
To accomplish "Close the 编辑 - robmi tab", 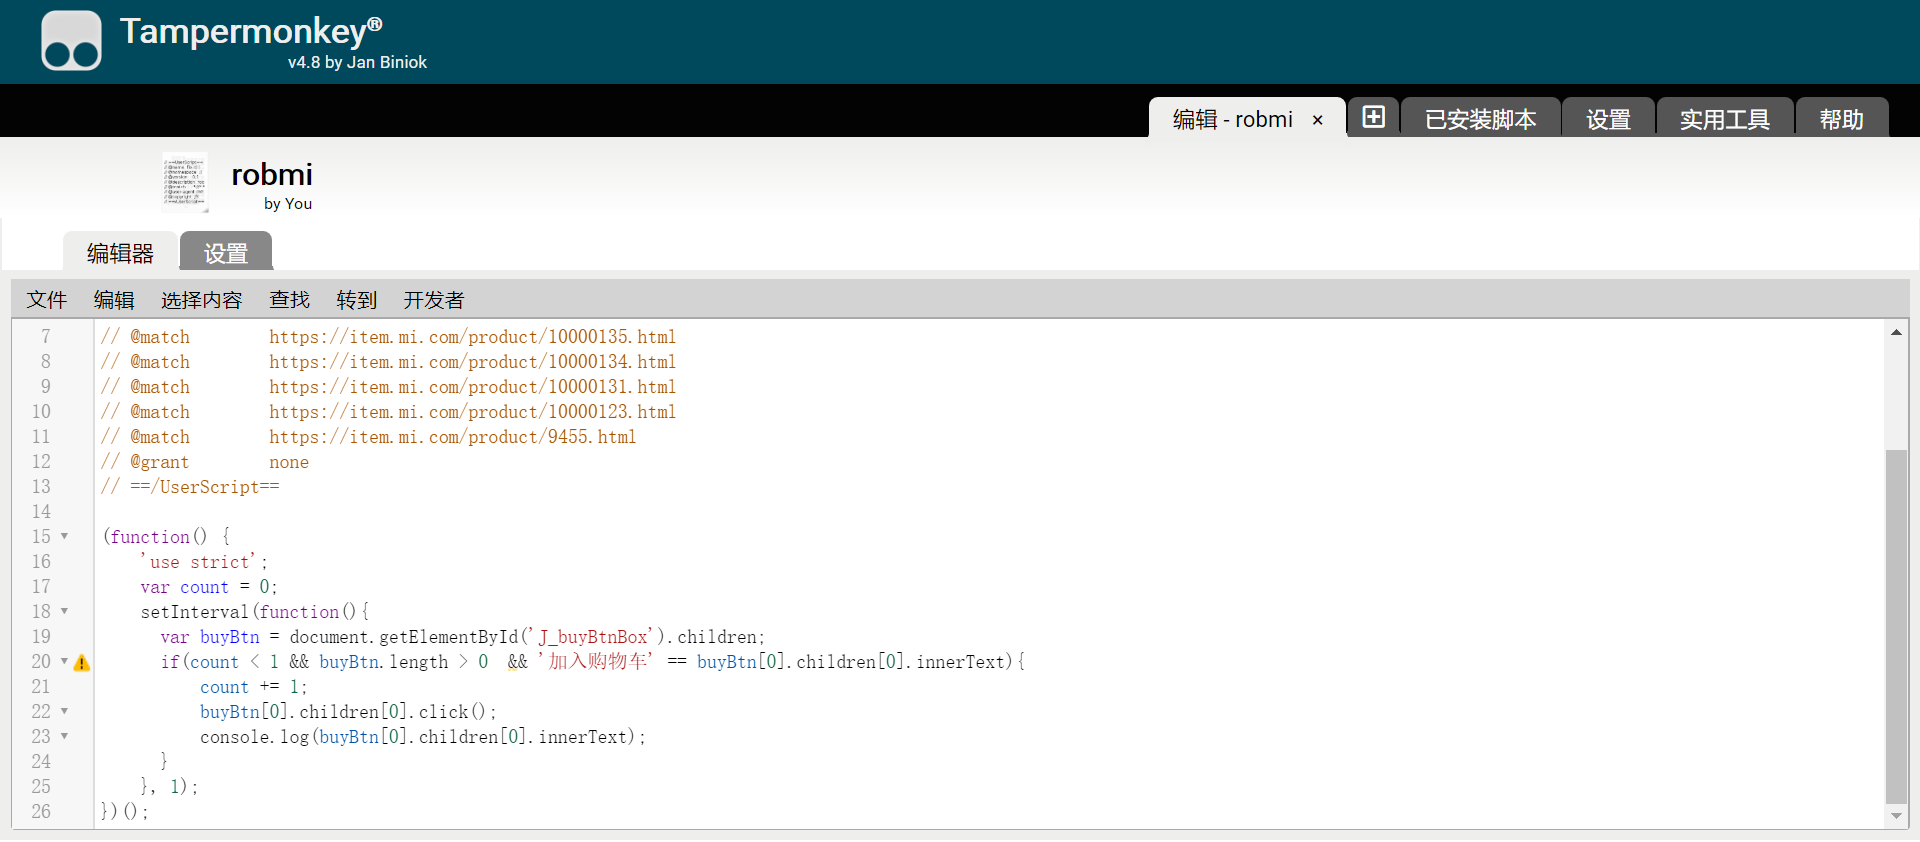I will [1318, 120].
